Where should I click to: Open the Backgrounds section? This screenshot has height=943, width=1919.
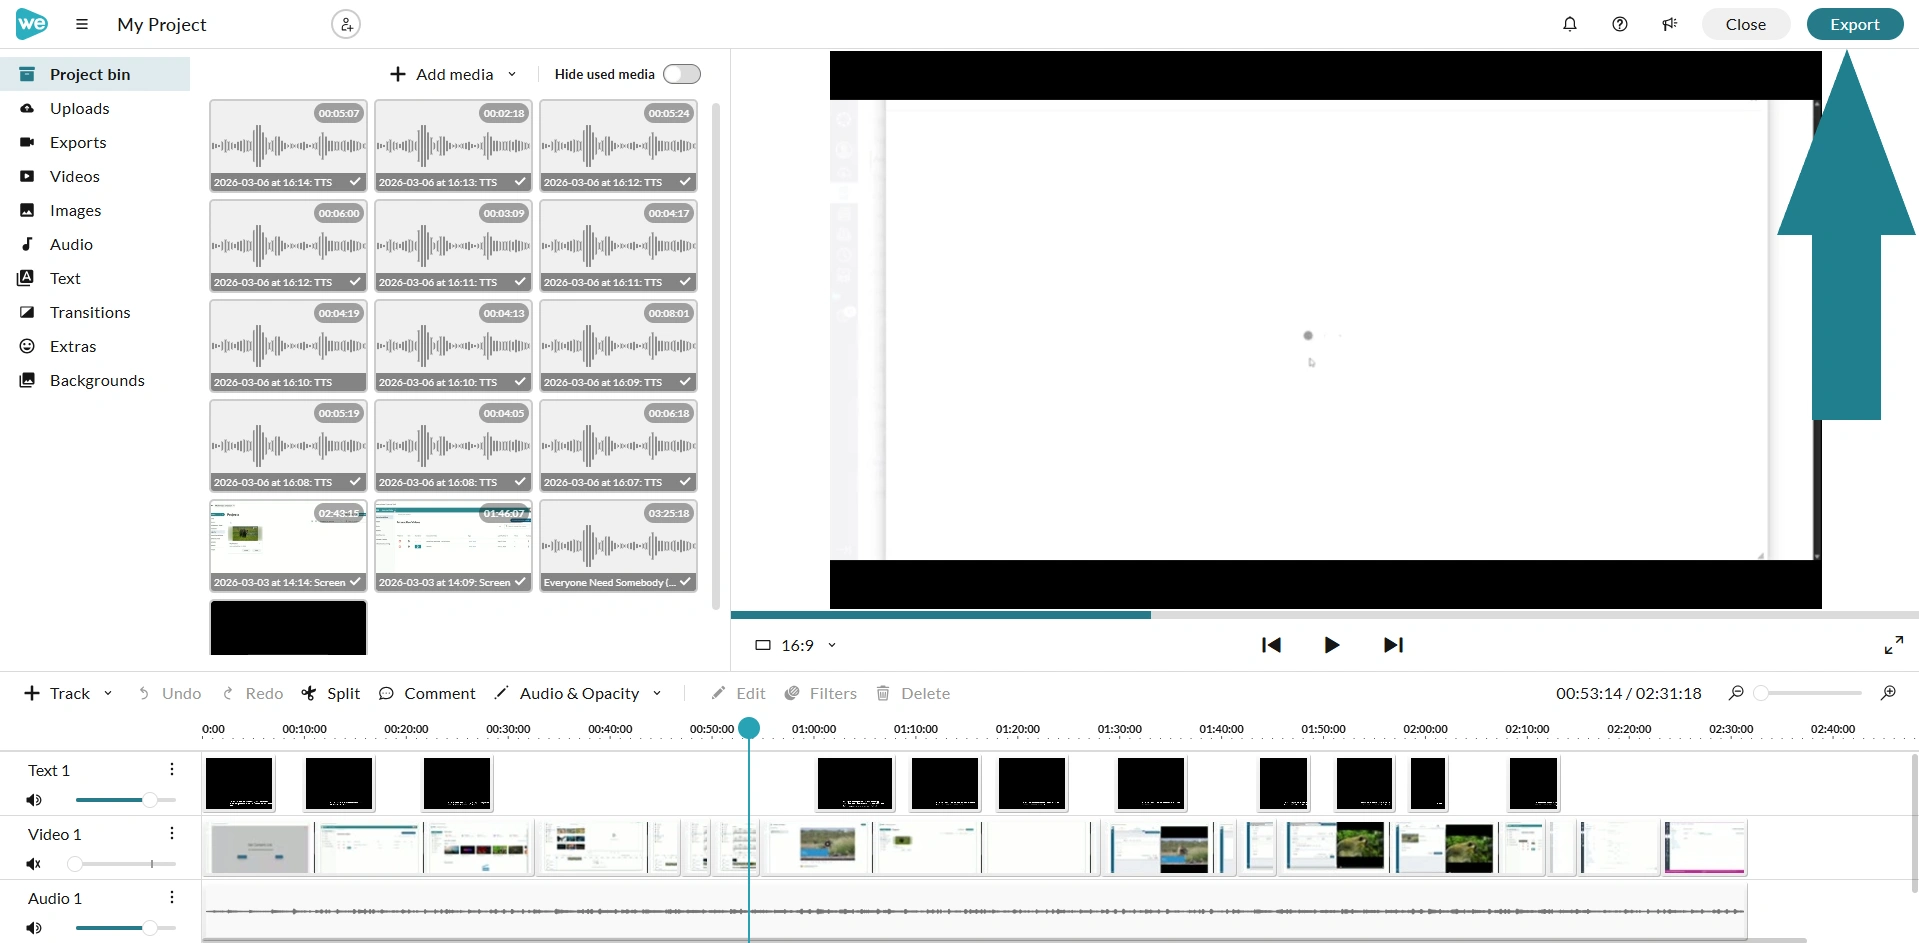pos(95,380)
